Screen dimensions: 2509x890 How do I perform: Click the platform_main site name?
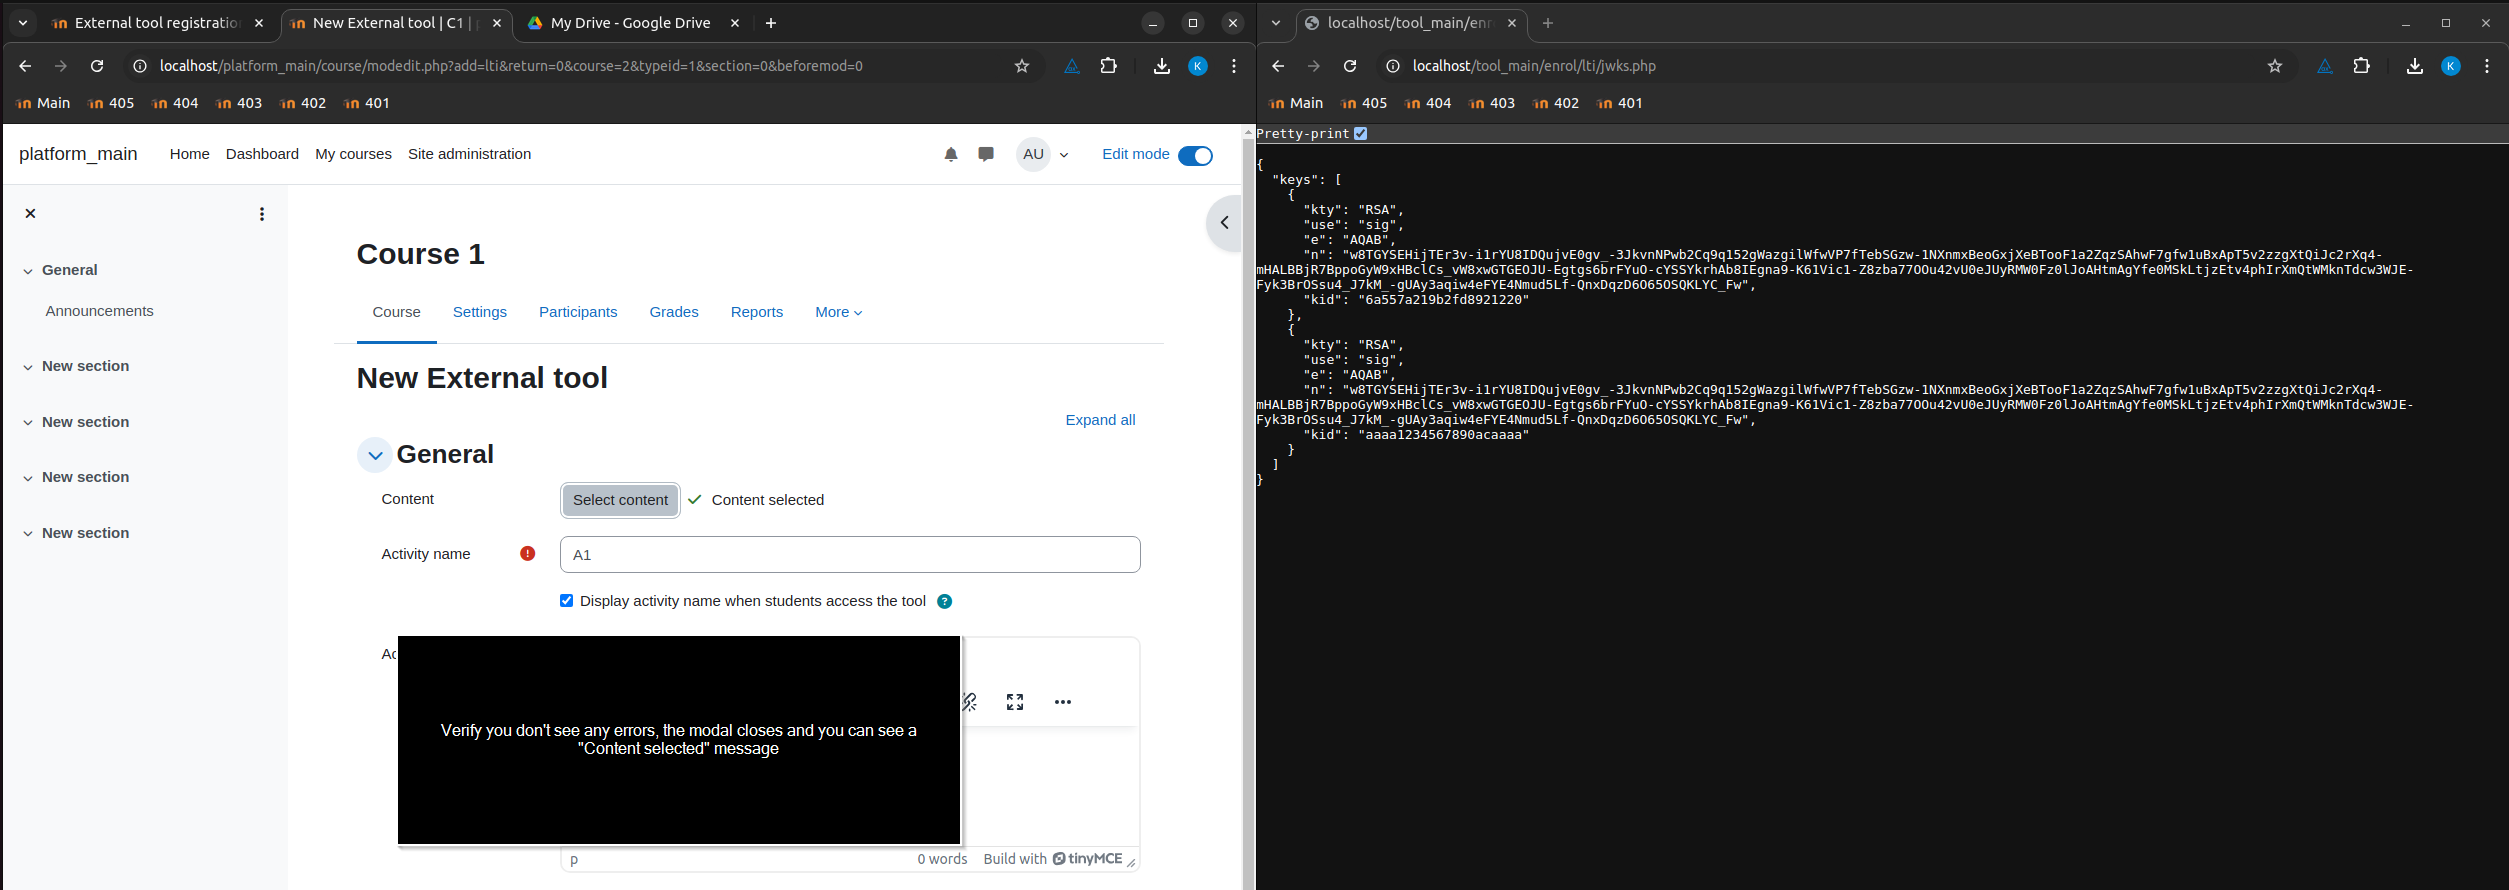[78, 154]
